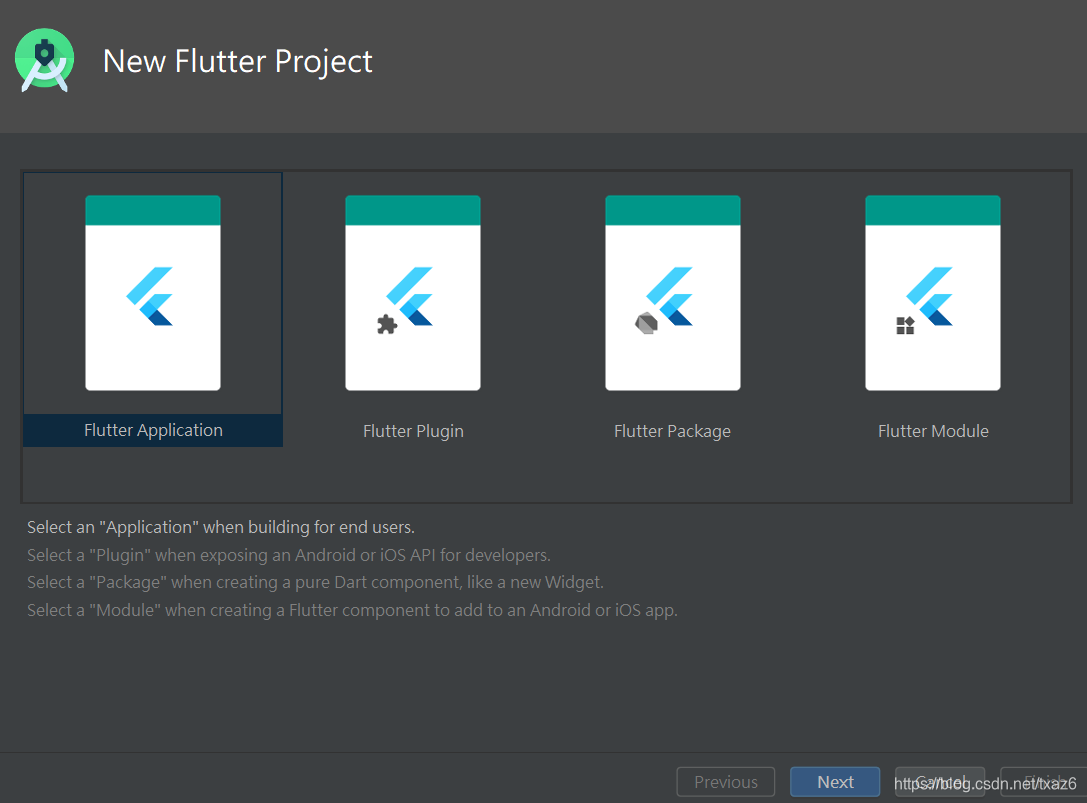Click the module grid blocks icon

point(905,325)
